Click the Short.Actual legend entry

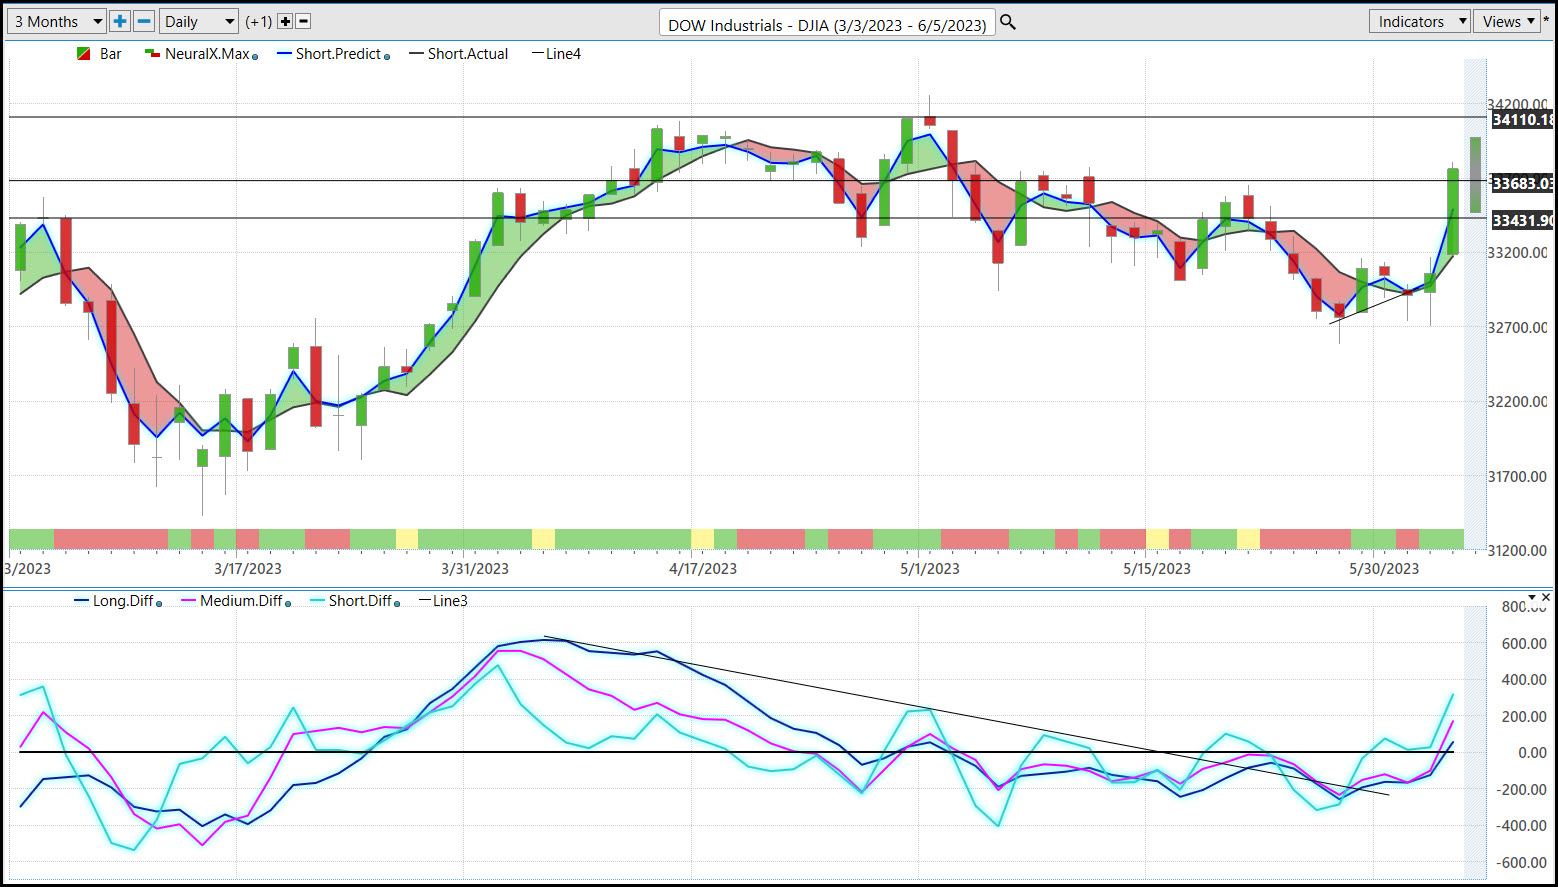458,54
